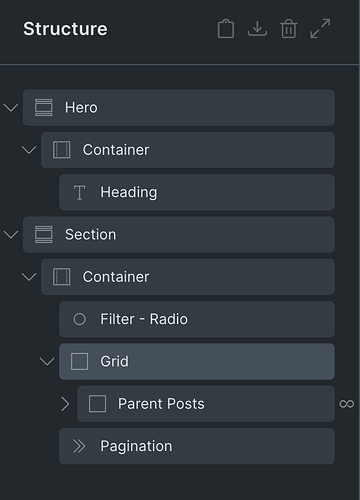This screenshot has height=500, width=360.
Task: Collapse the Container under Hero
Action: [29, 150]
